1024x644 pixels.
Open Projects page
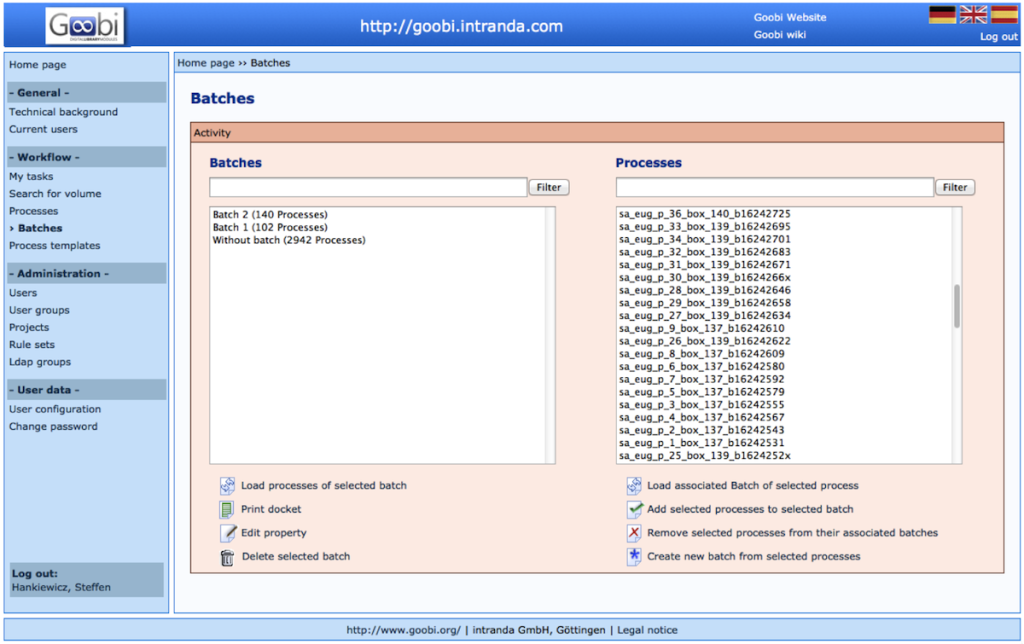coord(29,327)
